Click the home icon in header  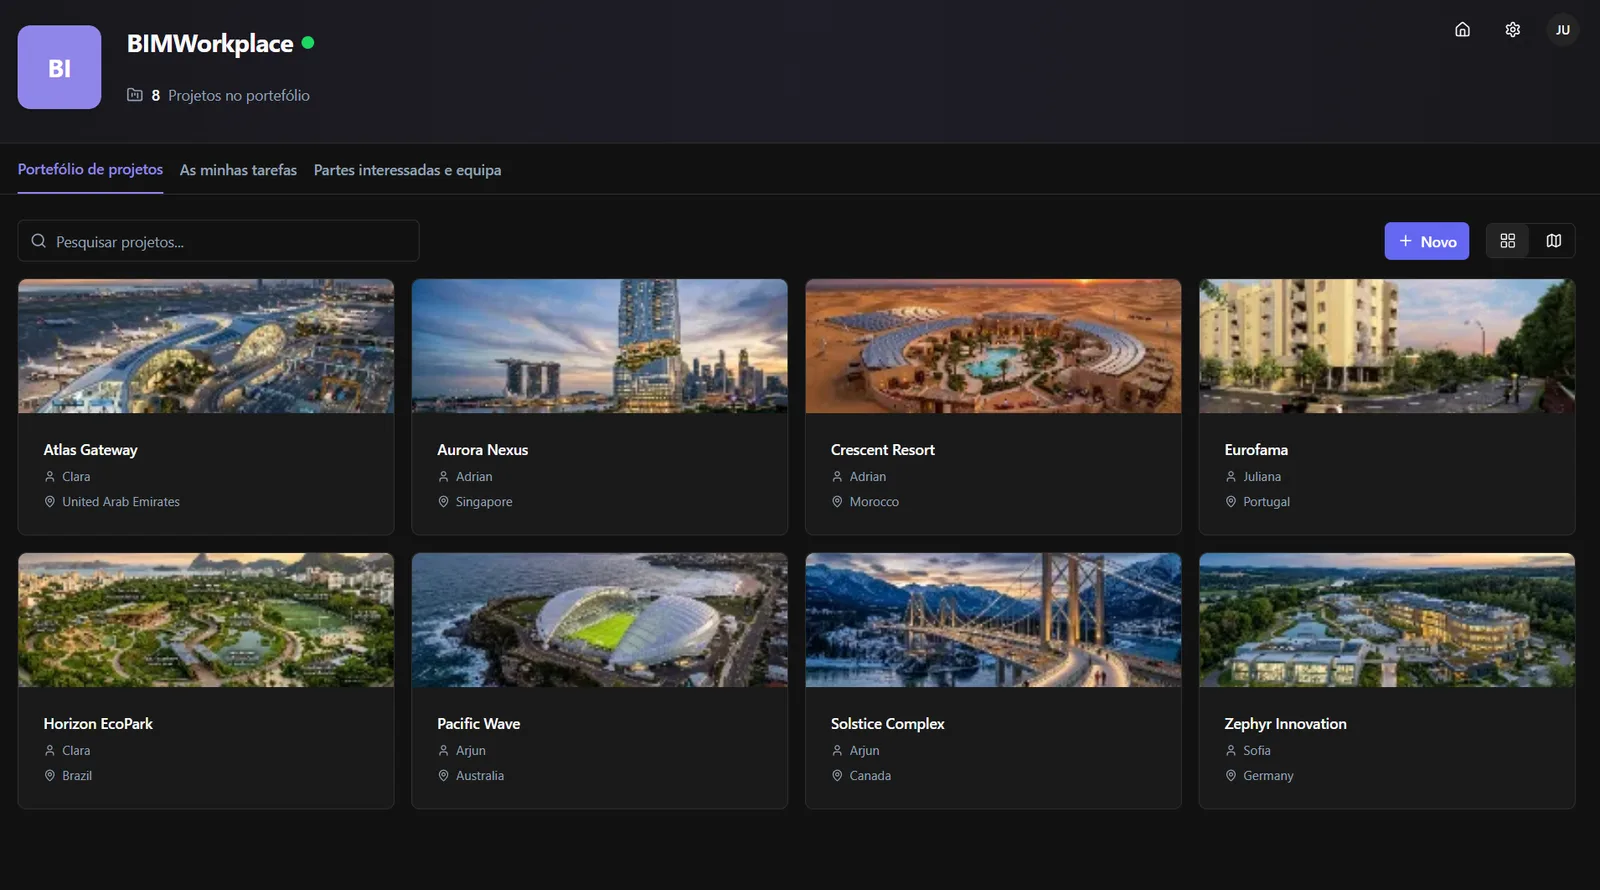pos(1462,30)
